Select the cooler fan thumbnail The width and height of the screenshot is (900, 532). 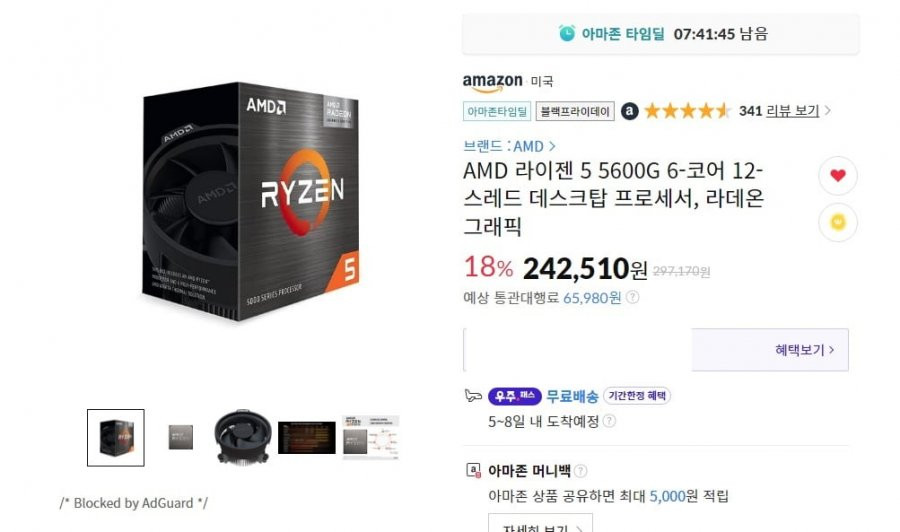242,437
